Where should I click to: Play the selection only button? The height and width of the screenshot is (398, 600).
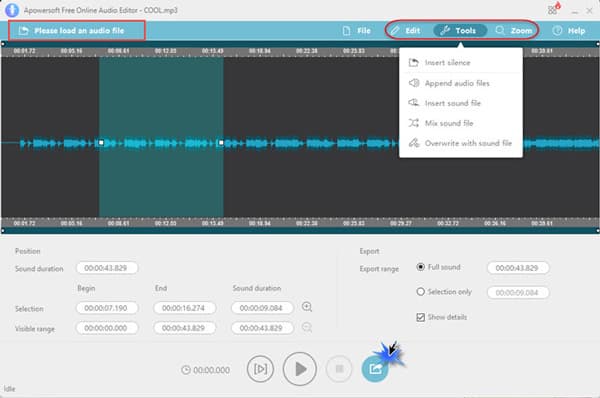tap(260, 369)
